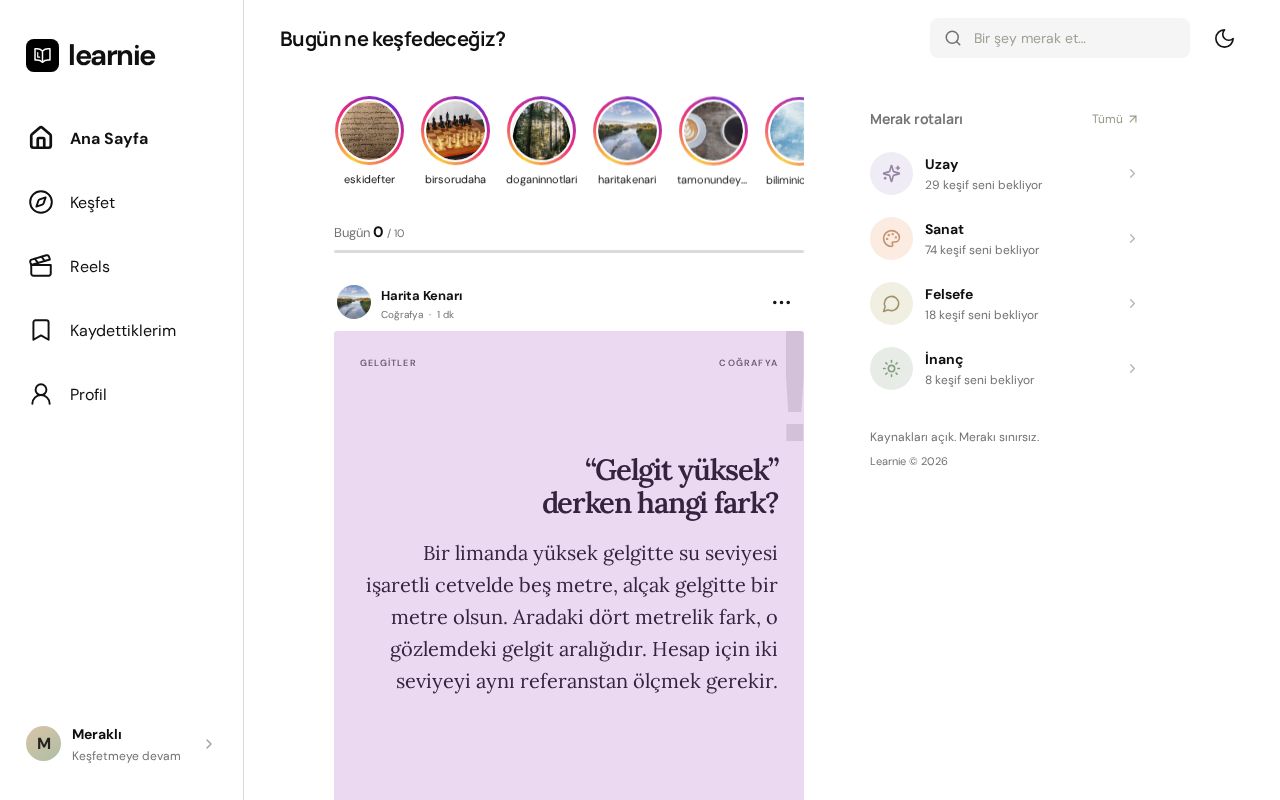Click the search magnifier icon
This screenshot has height=800, width=1280.
(953, 38)
